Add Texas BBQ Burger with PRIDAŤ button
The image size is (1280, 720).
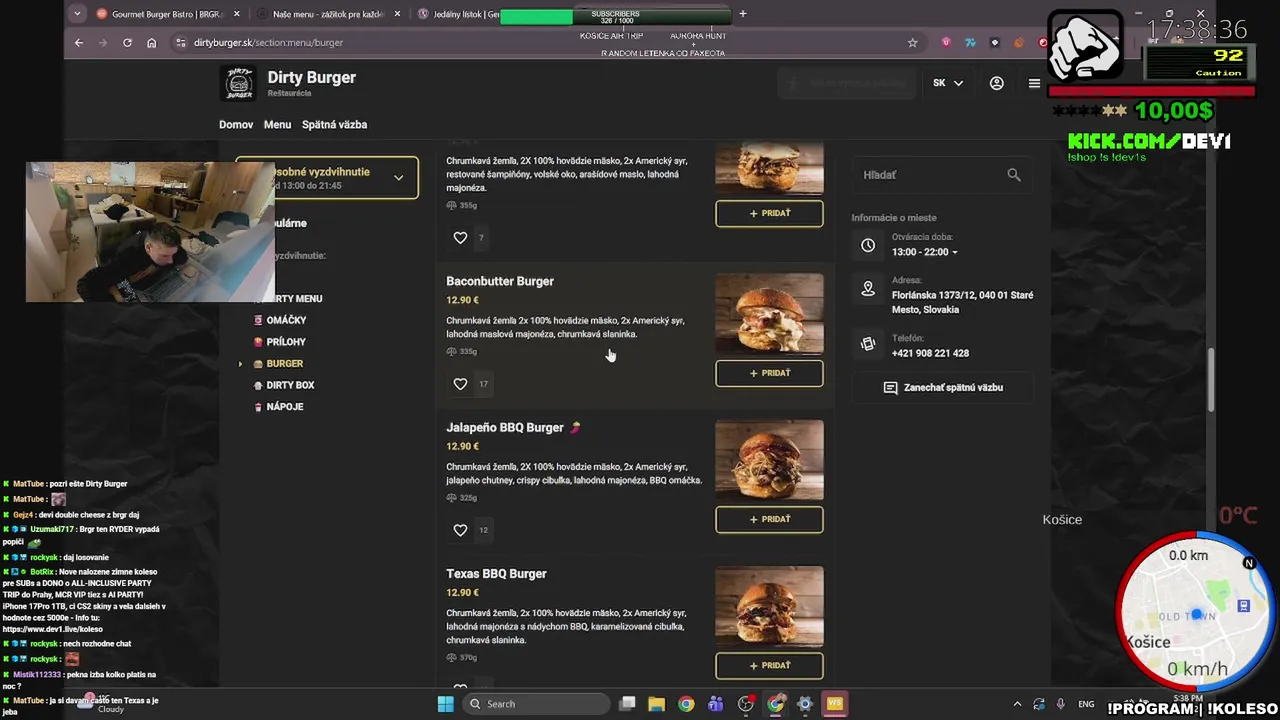(x=769, y=665)
